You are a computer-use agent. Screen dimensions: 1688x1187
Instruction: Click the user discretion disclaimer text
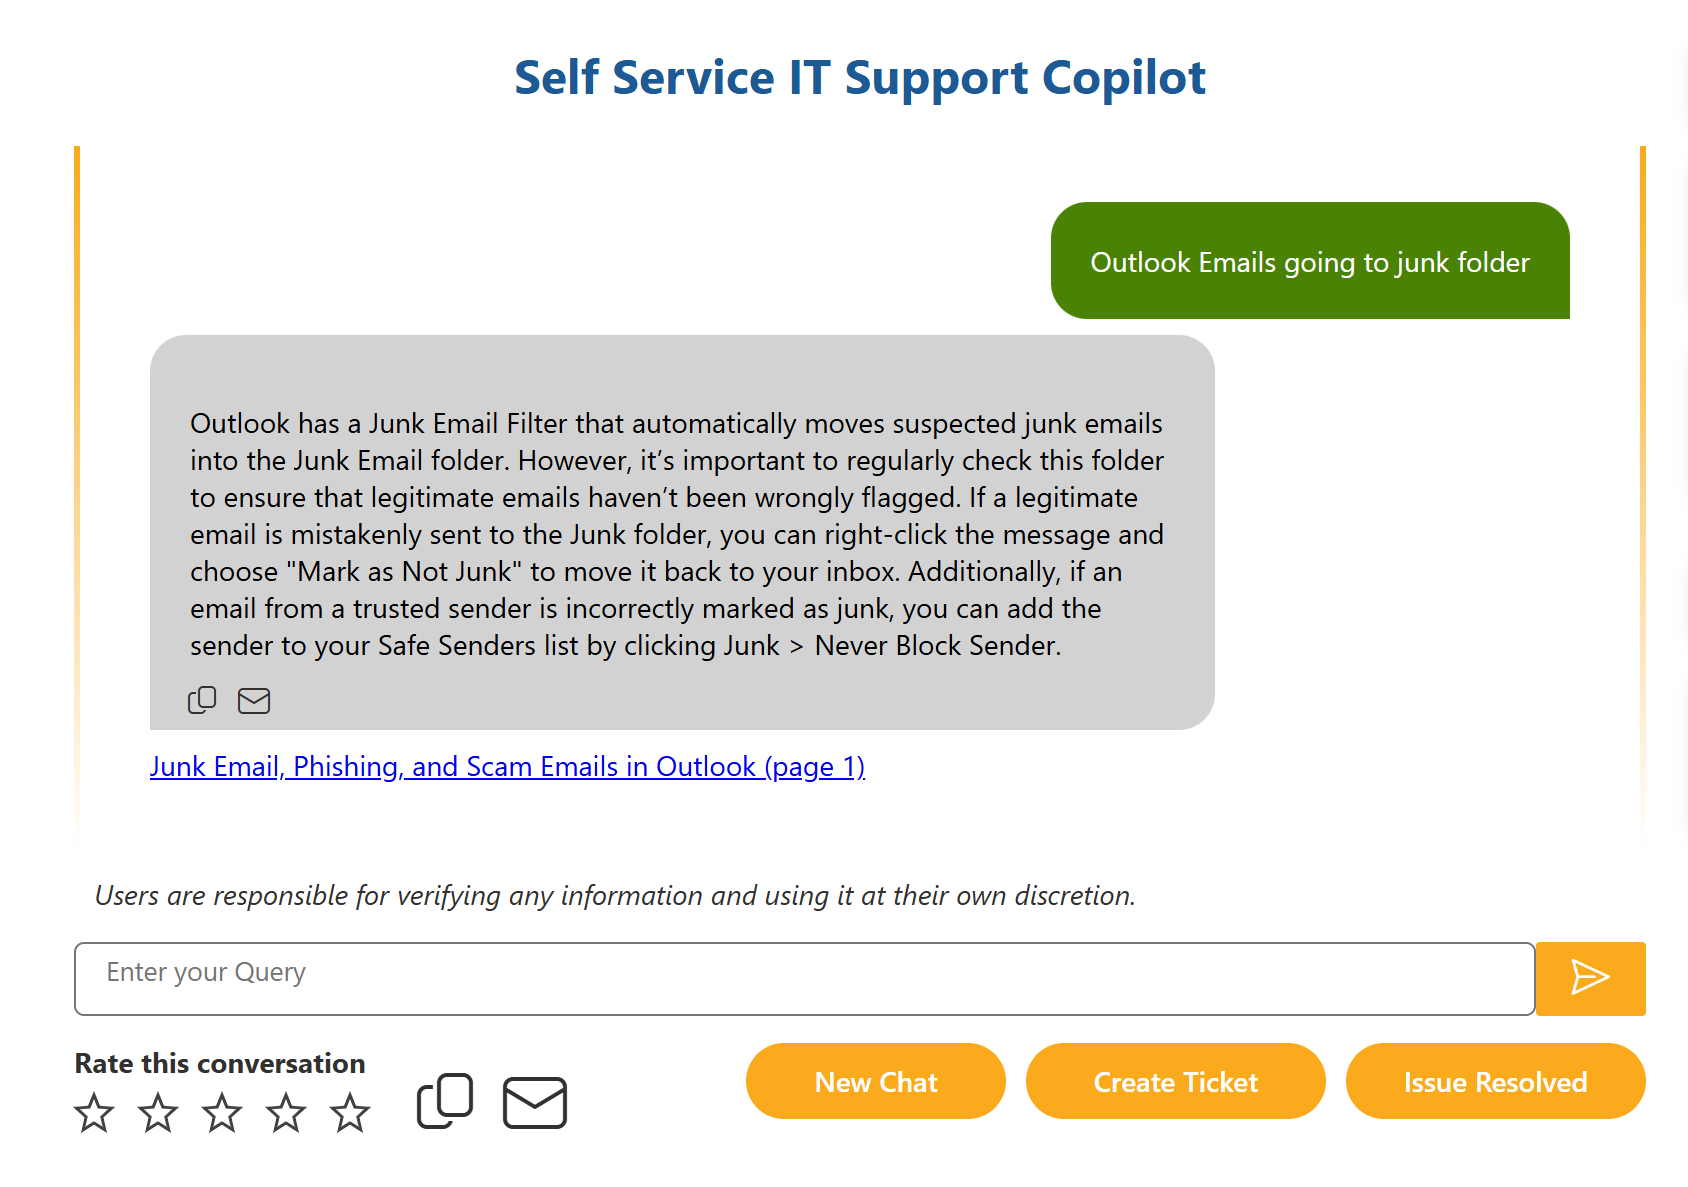[615, 896]
